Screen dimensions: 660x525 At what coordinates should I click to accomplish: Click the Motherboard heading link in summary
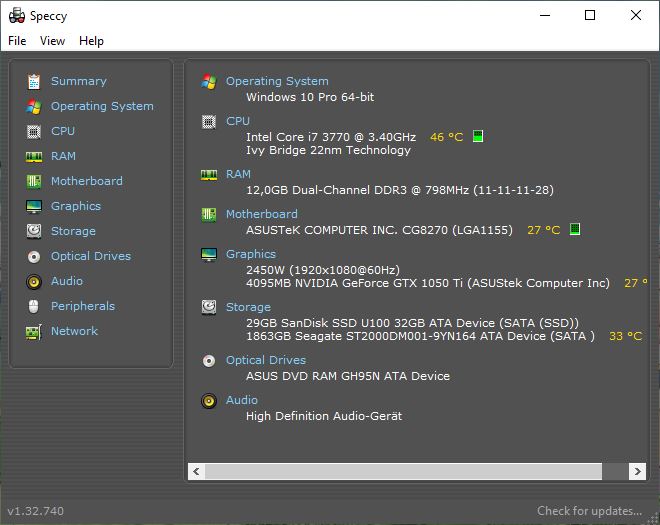(x=262, y=214)
